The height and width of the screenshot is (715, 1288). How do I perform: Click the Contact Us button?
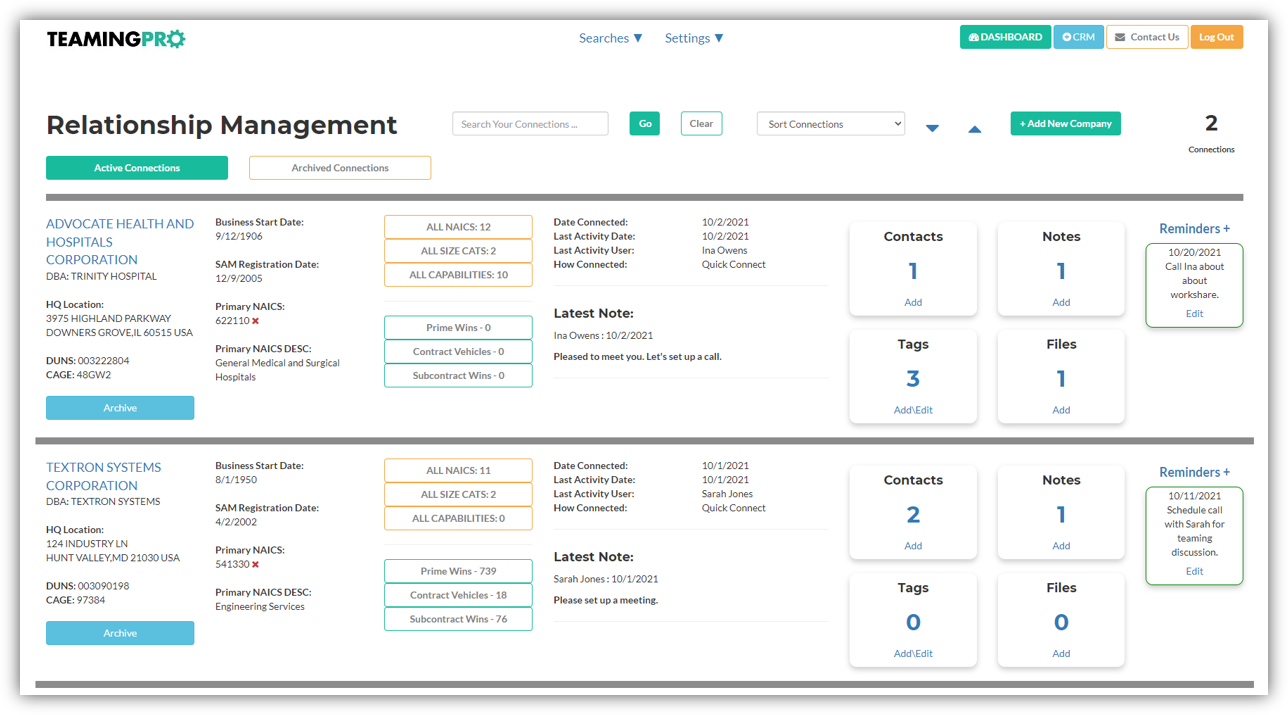(1147, 37)
